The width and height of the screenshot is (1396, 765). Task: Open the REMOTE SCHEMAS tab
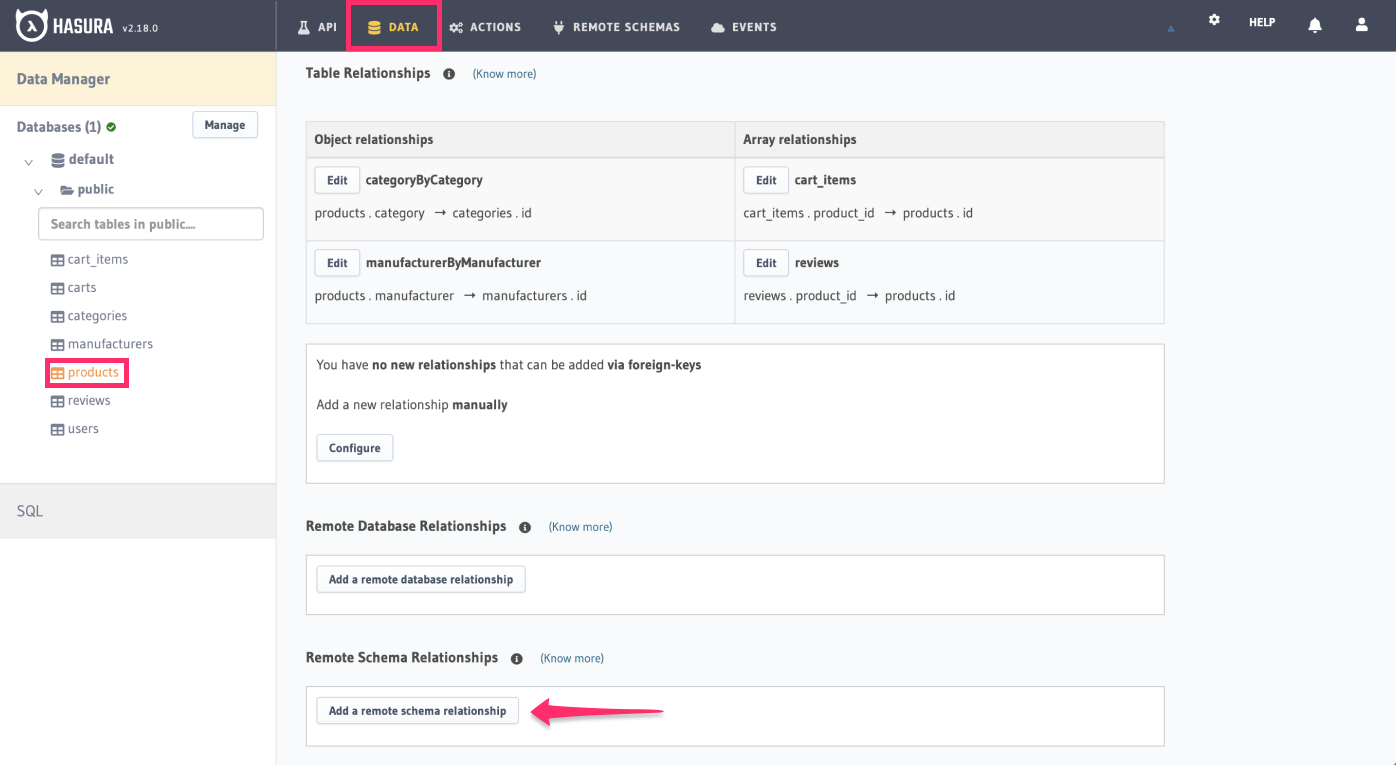616,27
